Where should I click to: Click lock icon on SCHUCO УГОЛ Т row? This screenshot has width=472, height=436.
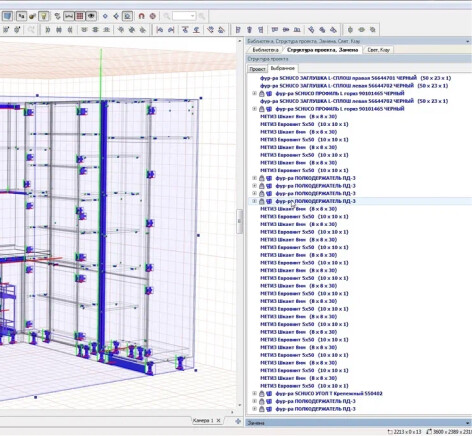pyautogui.click(x=262, y=393)
